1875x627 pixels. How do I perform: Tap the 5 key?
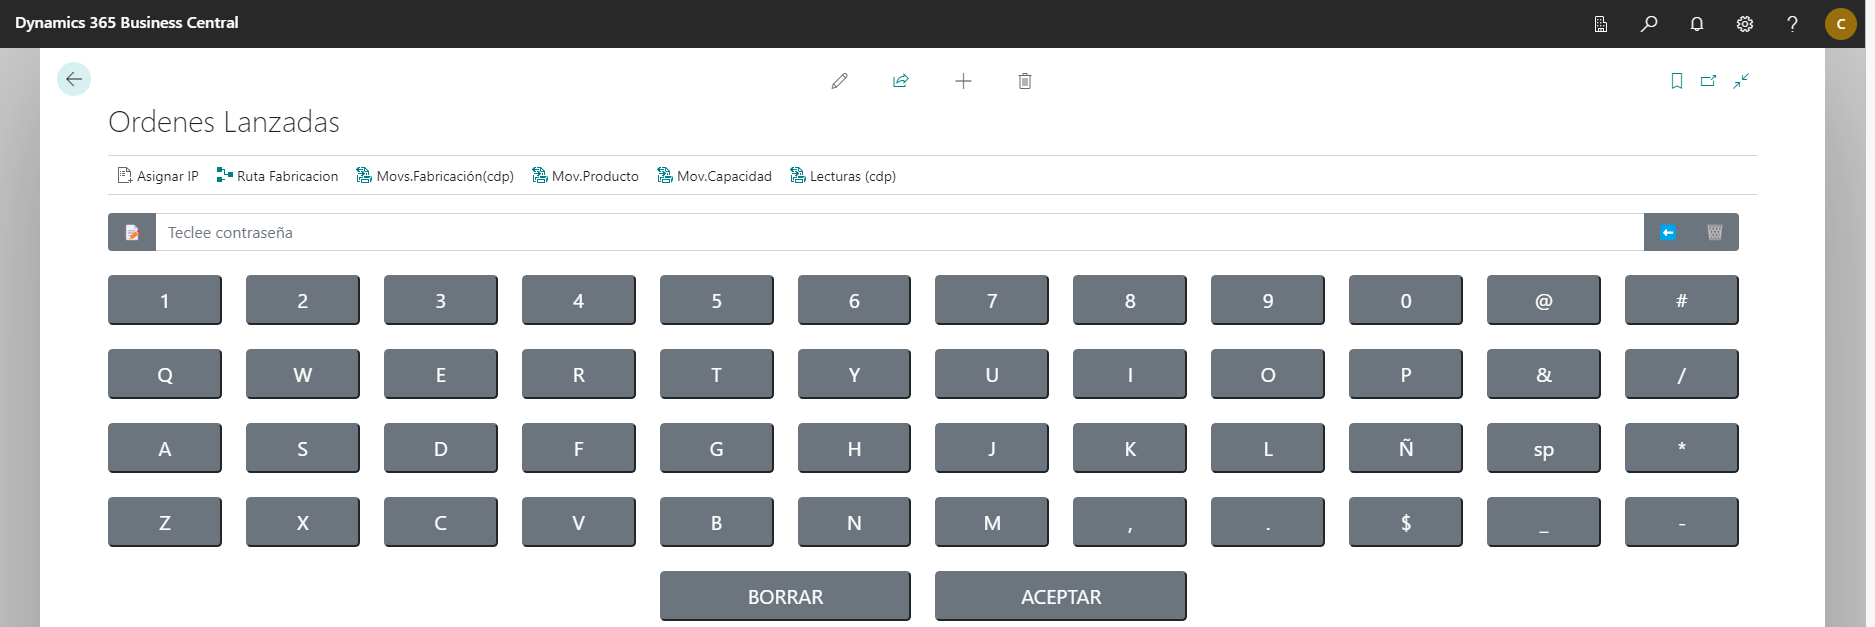[716, 300]
